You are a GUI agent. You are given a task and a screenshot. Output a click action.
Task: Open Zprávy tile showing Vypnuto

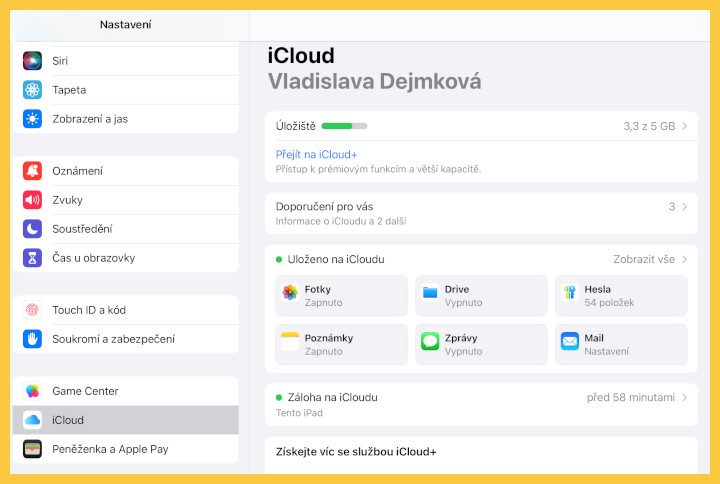click(x=481, y=344)
